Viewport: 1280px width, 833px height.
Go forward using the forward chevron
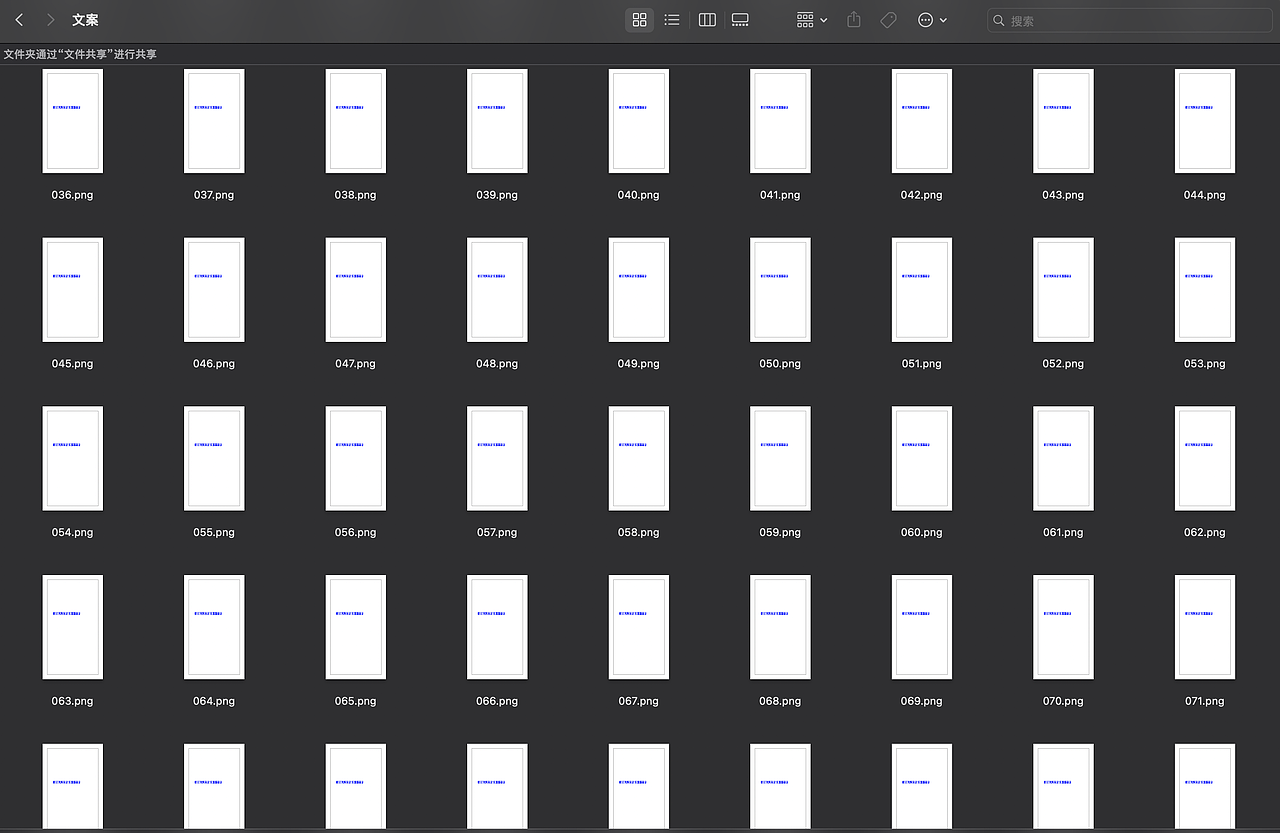[50, 20]
